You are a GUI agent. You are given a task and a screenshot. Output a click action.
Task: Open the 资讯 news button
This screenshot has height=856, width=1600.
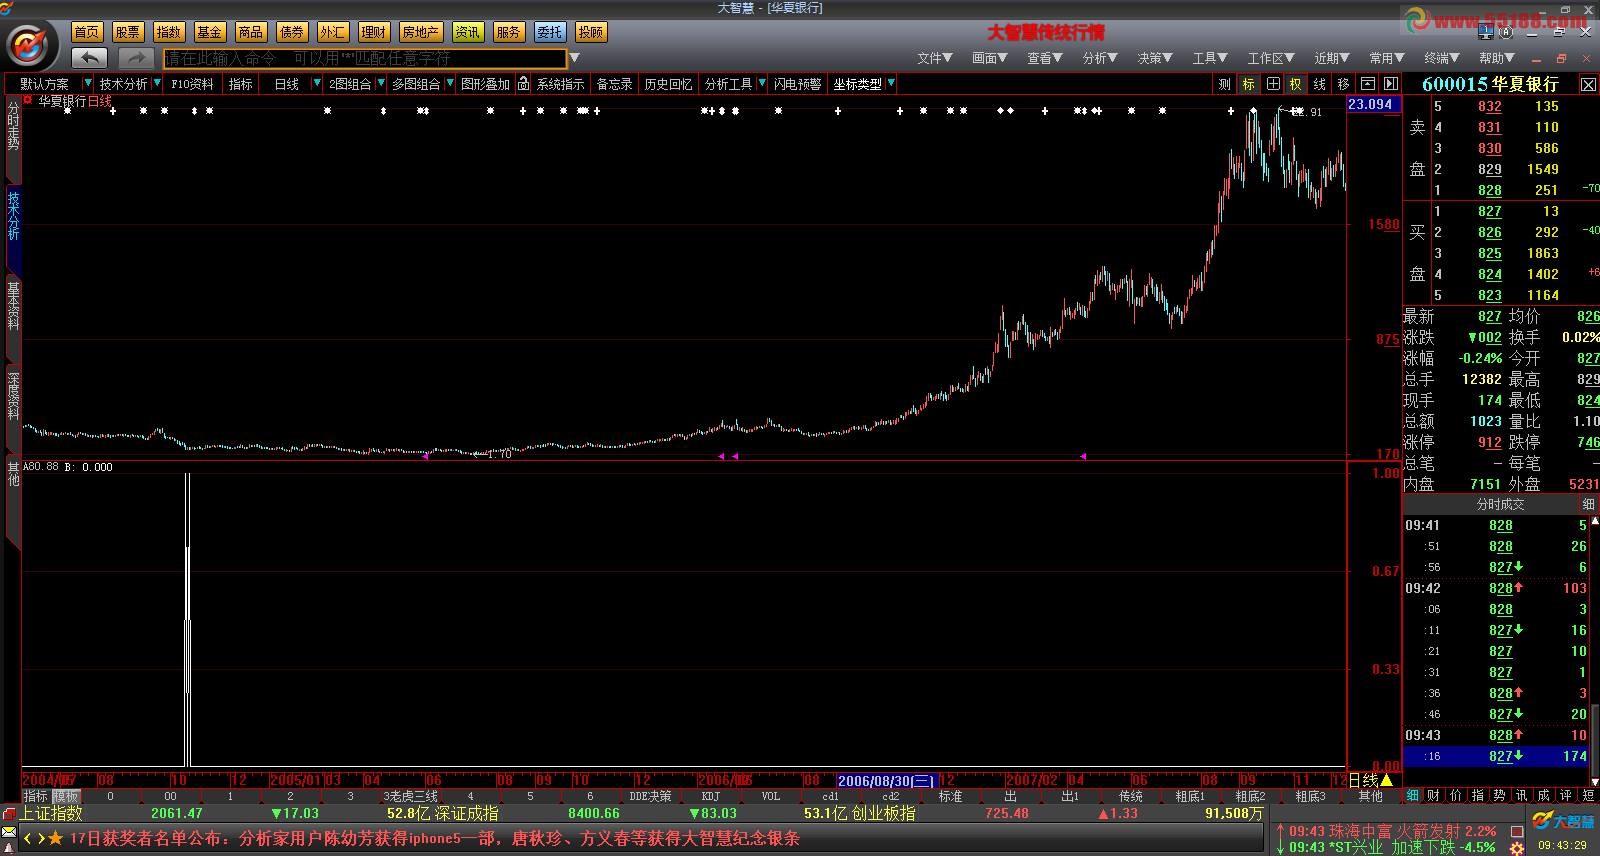(467, 32)
